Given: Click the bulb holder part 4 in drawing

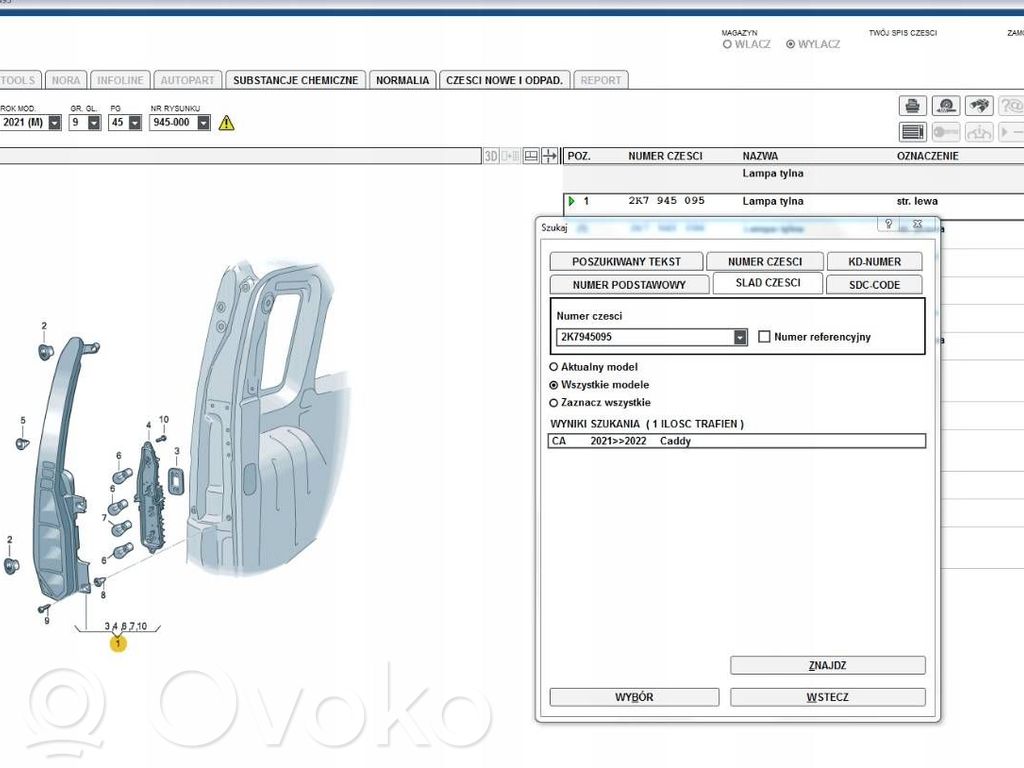Looking at the screenshot, I should pyautogui.click(x=150, y=496).
